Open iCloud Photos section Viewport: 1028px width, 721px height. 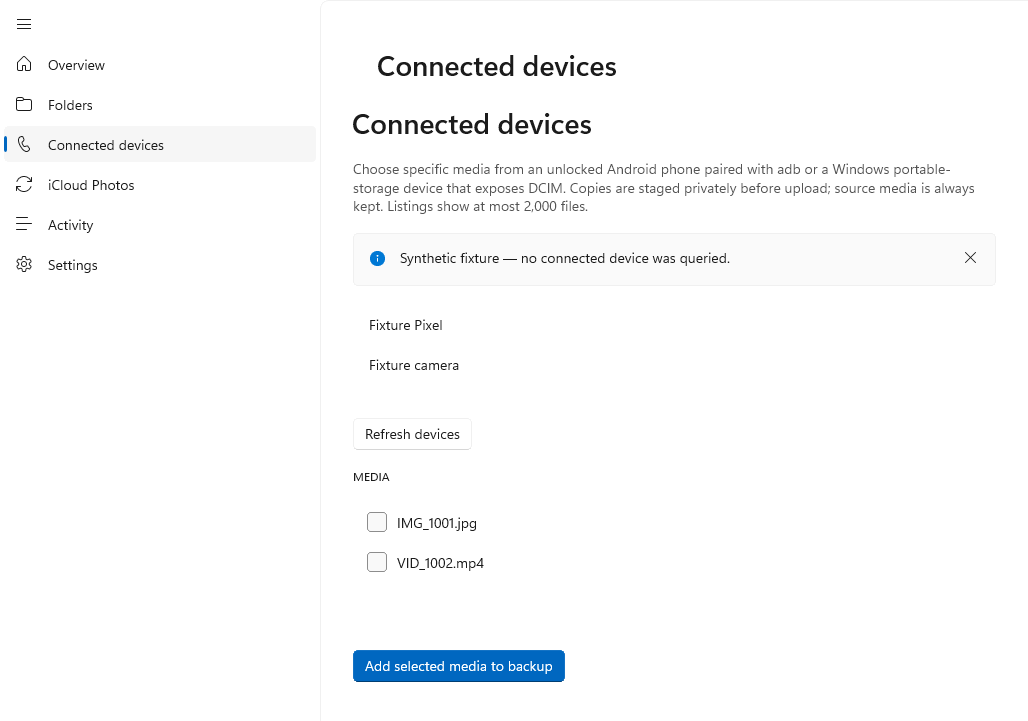click(x=160, y=185)
